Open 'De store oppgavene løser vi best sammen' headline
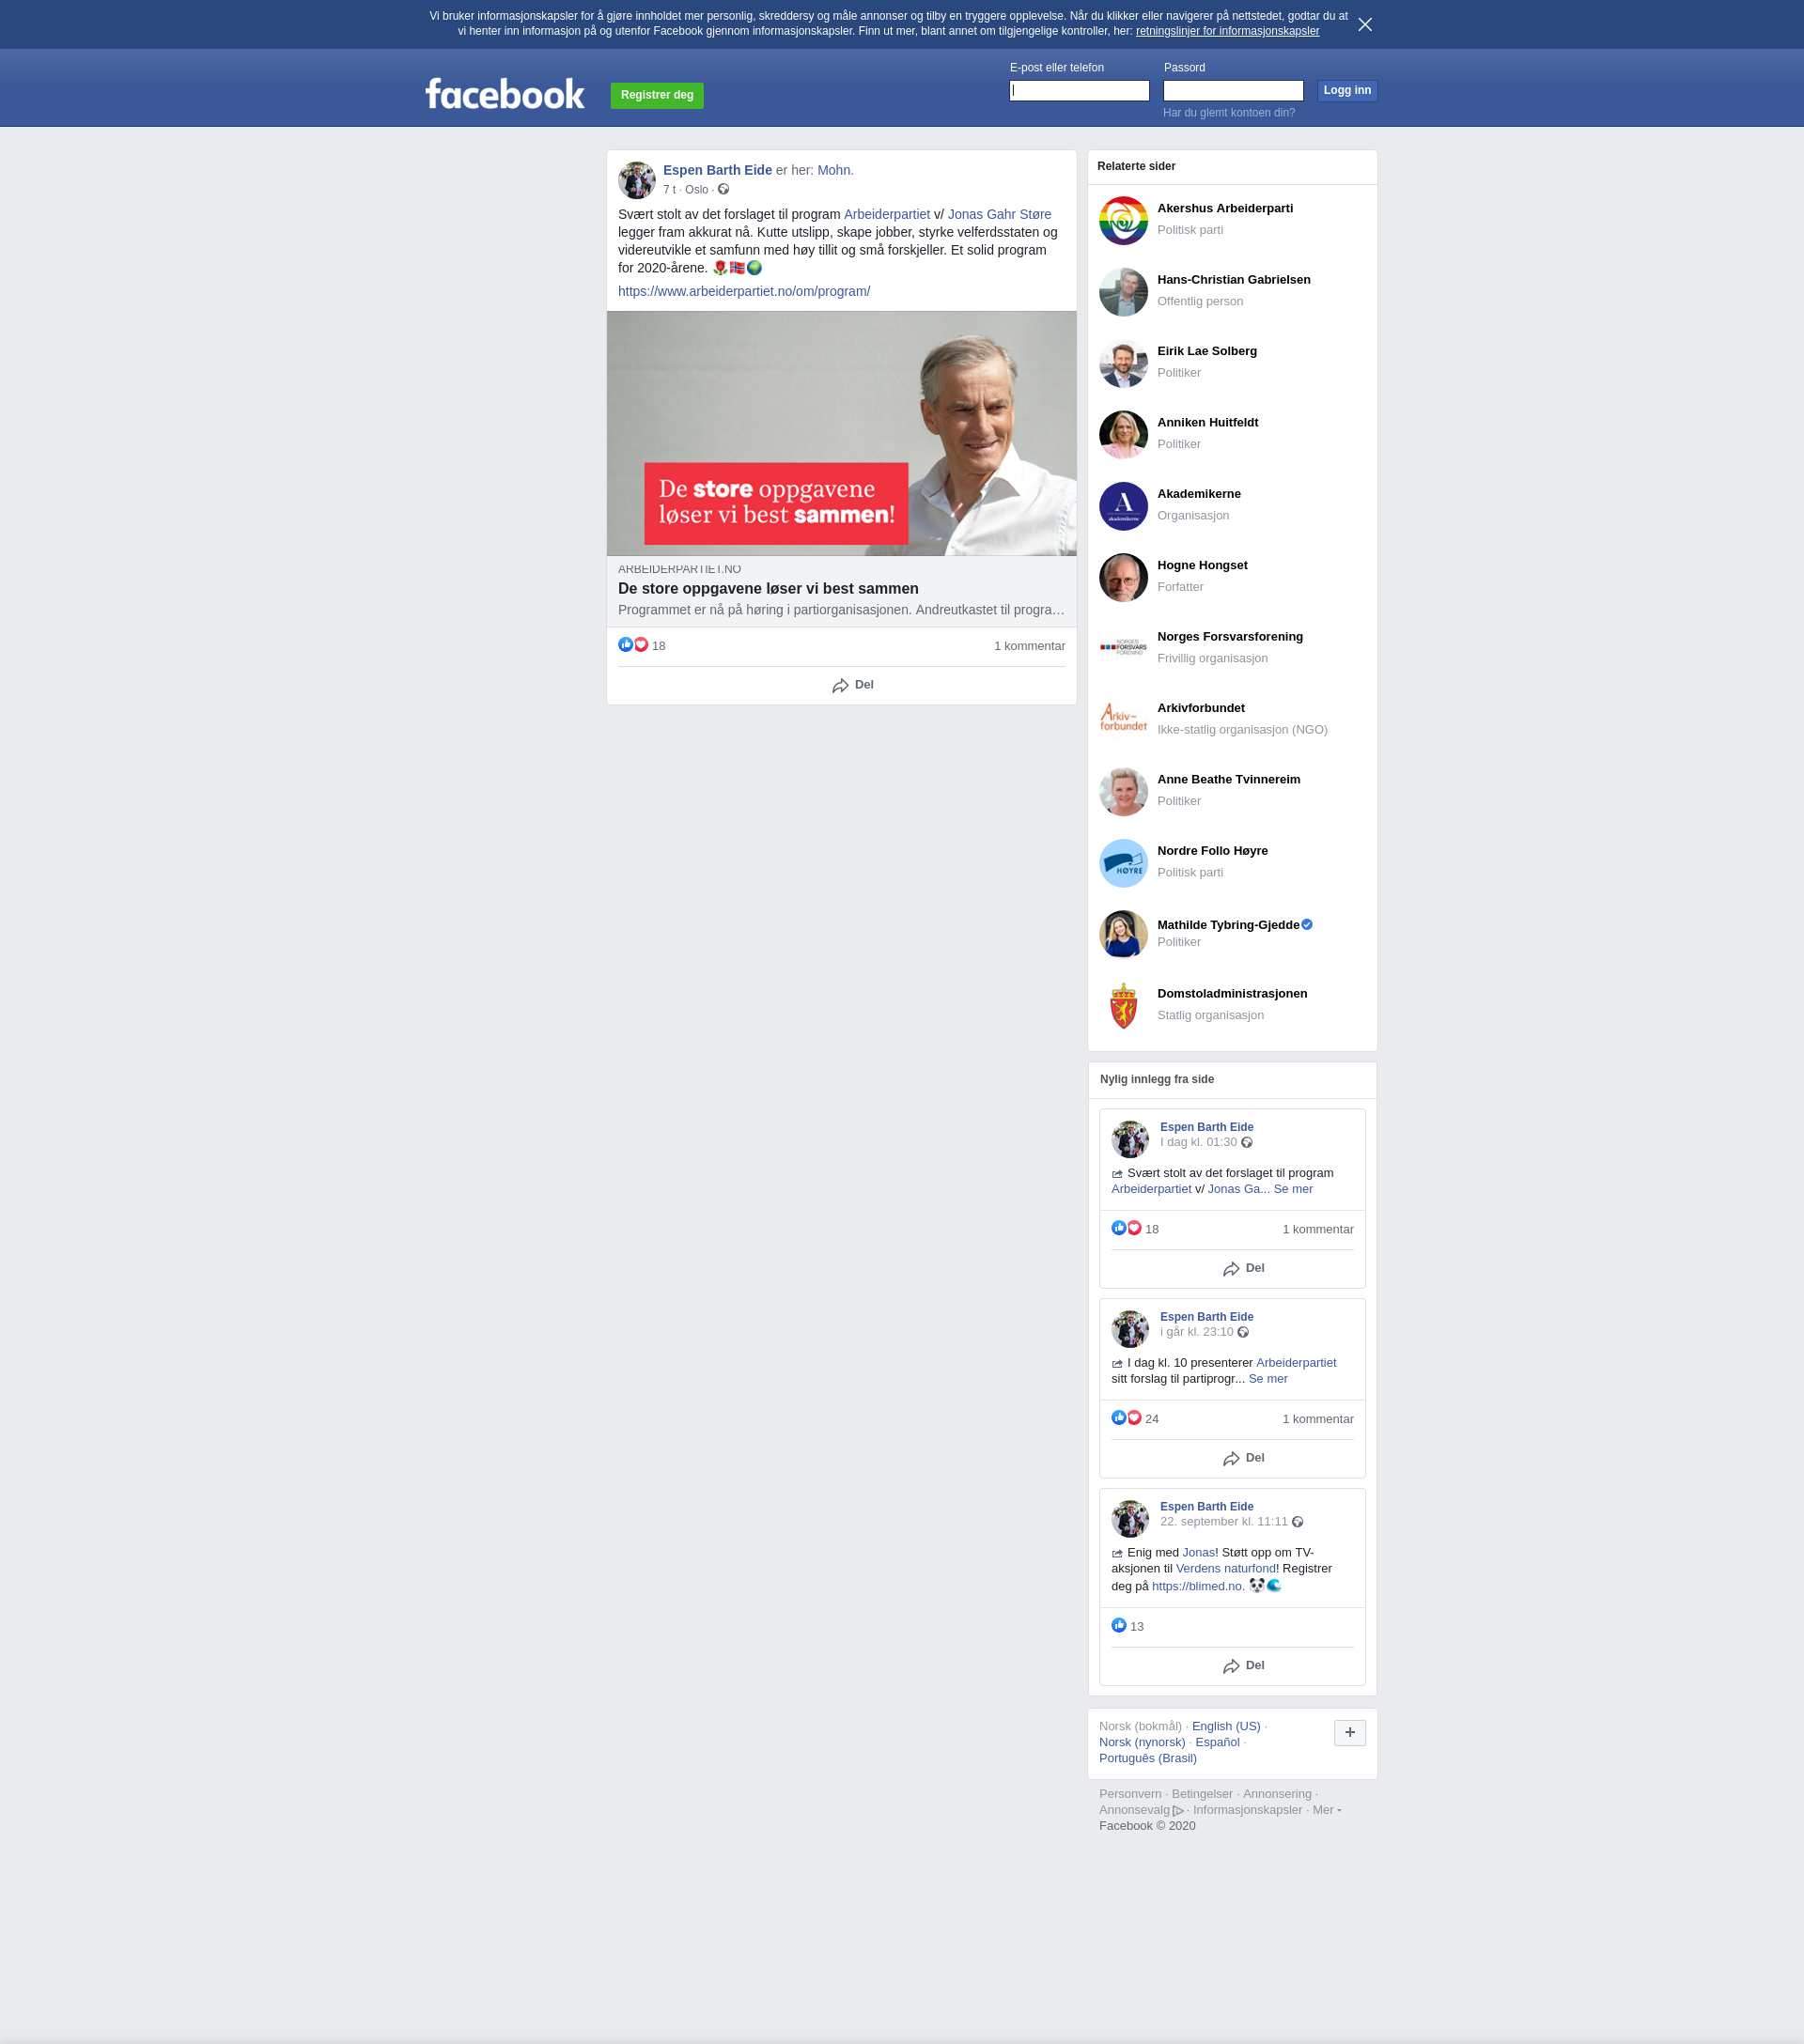1804x2044 pixels. pyautogui.click(x=768, y=589)
